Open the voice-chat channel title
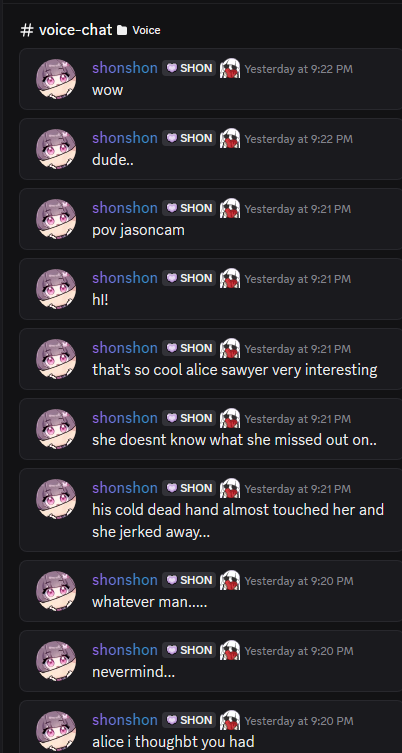Screen dimensions: 402x753 [x=75, y=30]
